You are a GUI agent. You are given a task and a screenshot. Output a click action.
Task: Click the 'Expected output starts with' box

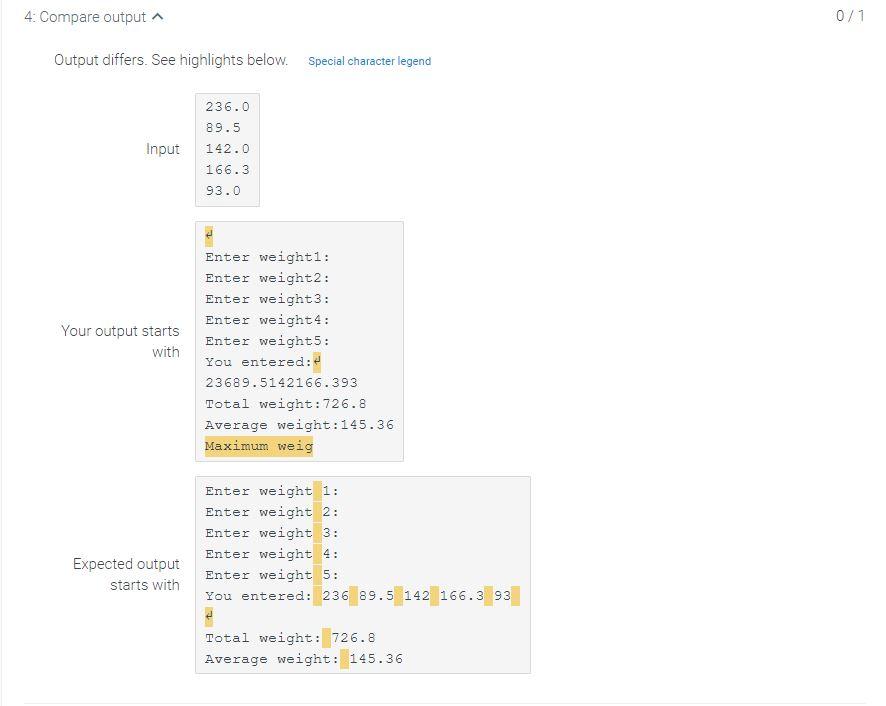click(360, 575)
